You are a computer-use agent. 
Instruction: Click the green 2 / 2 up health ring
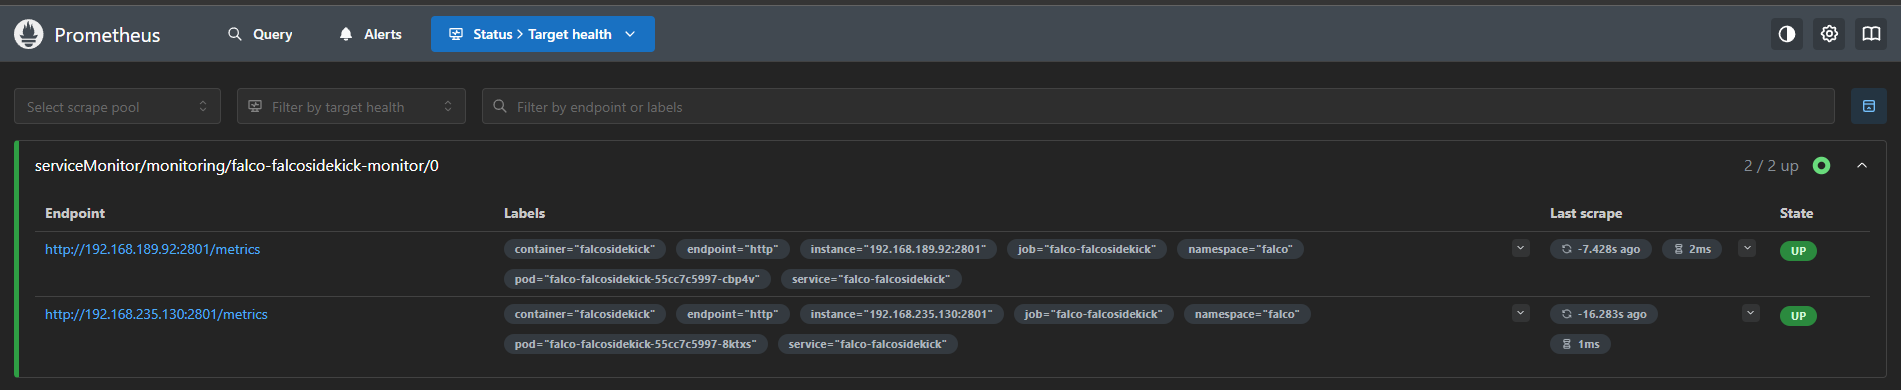click(1822, 166)
